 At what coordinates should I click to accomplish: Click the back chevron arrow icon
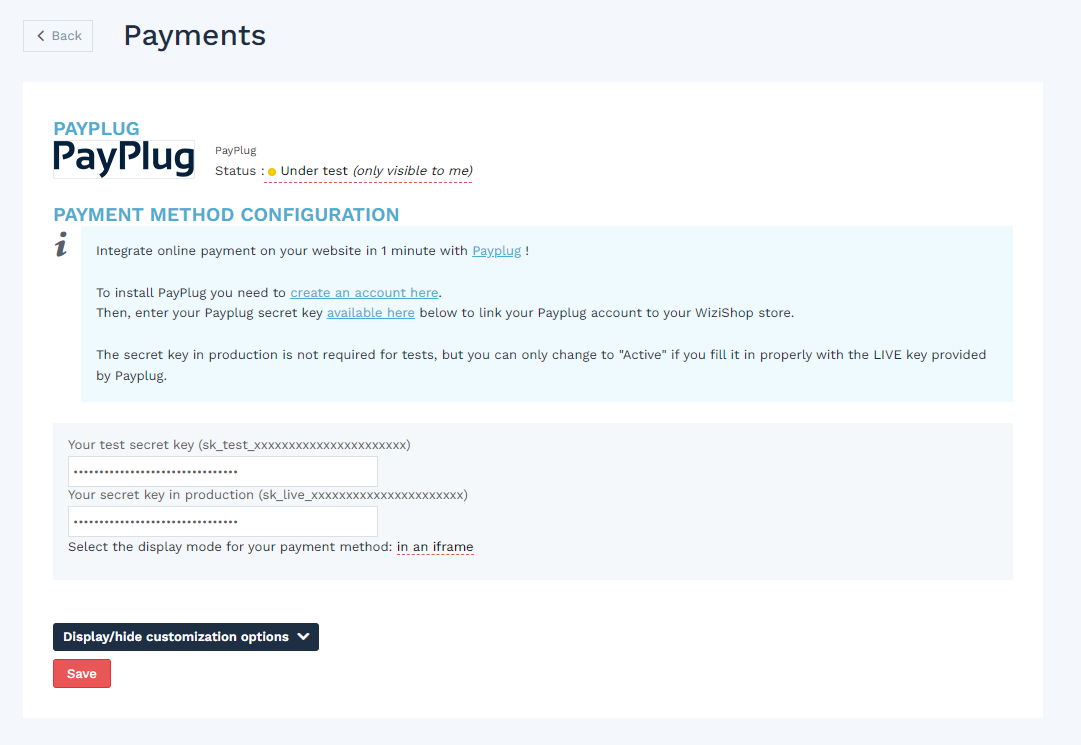41,36
